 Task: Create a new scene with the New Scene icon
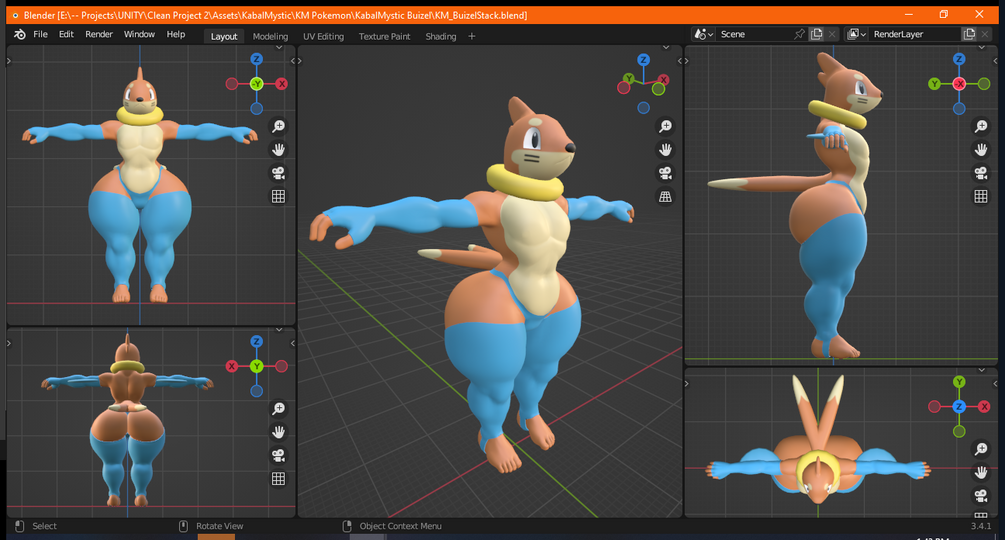pos(816,35)
